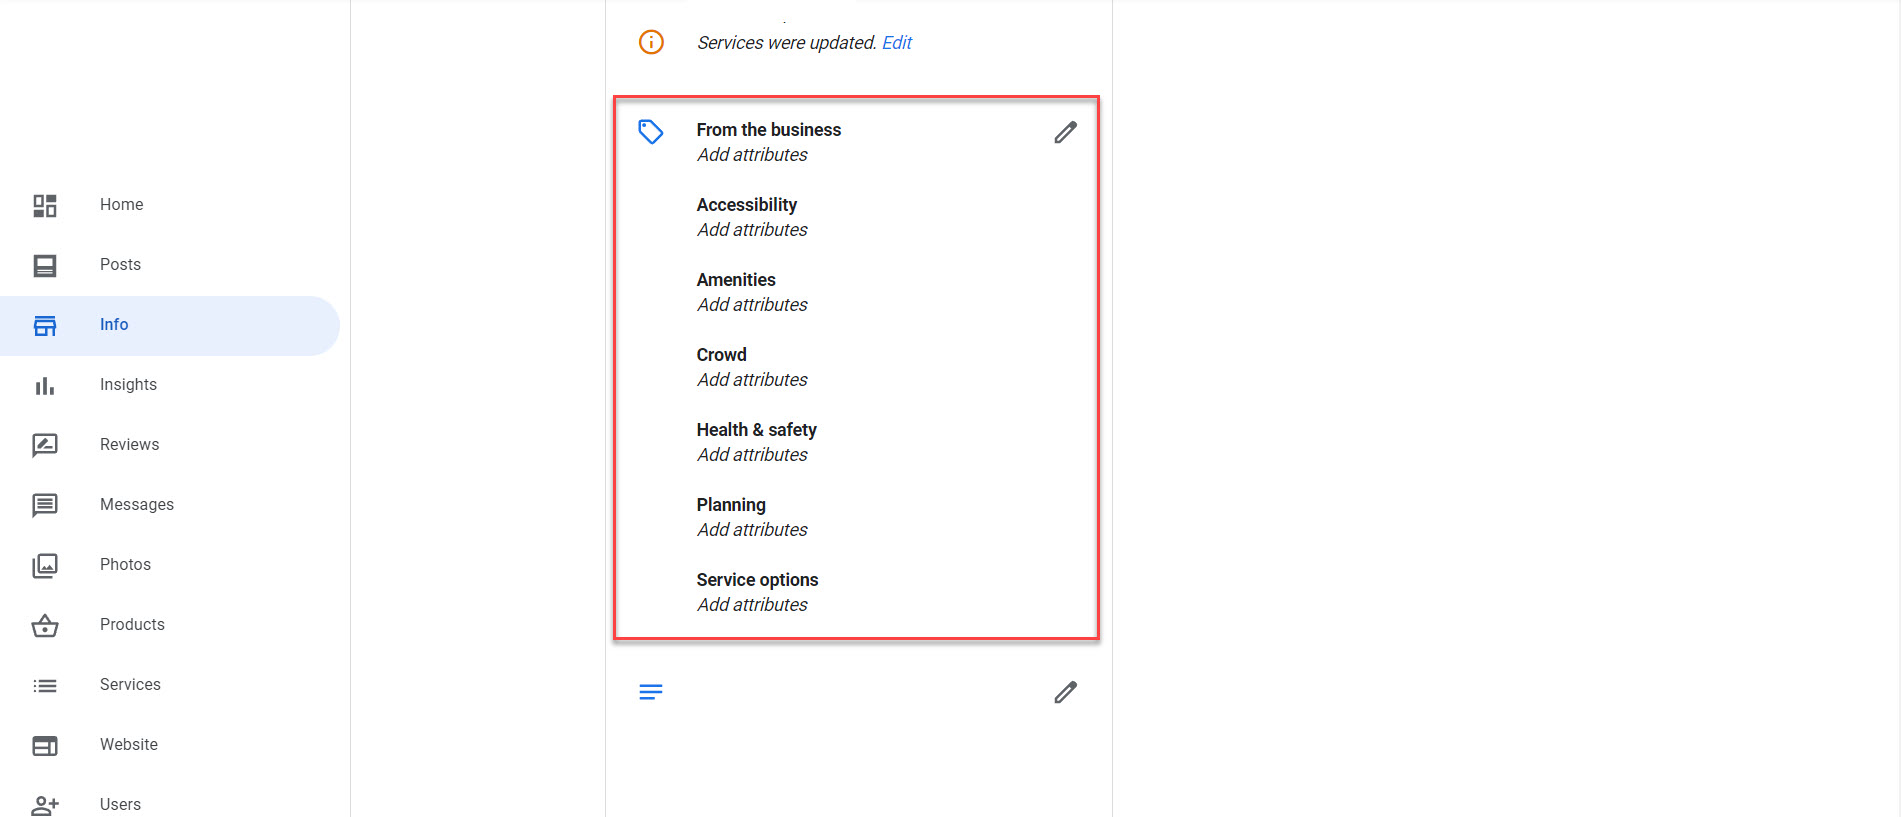Click the Edit link after Services were updated
The image size is (1901, 817).
pos(897,42)
